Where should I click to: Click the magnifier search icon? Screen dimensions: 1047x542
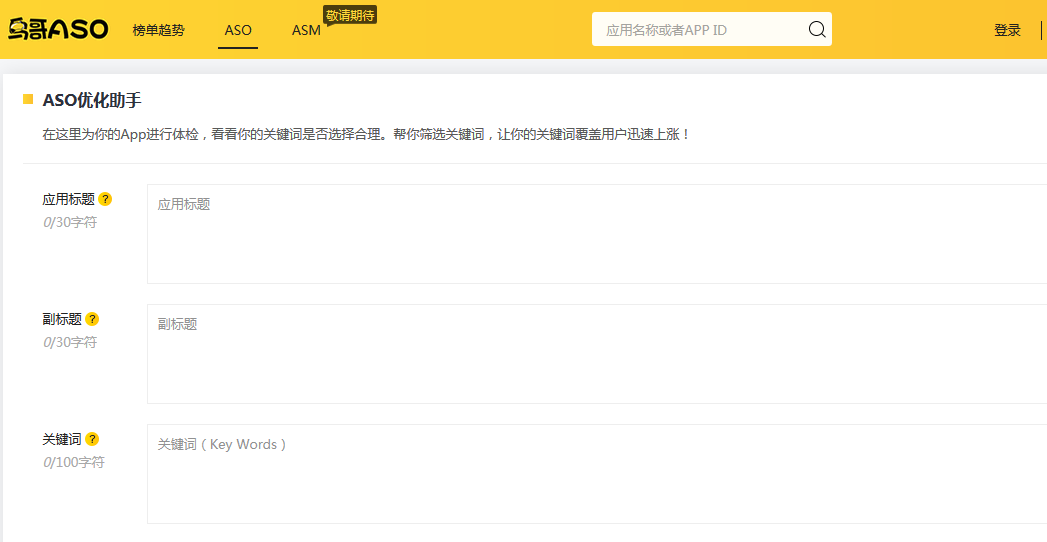[x=817, y=30]
